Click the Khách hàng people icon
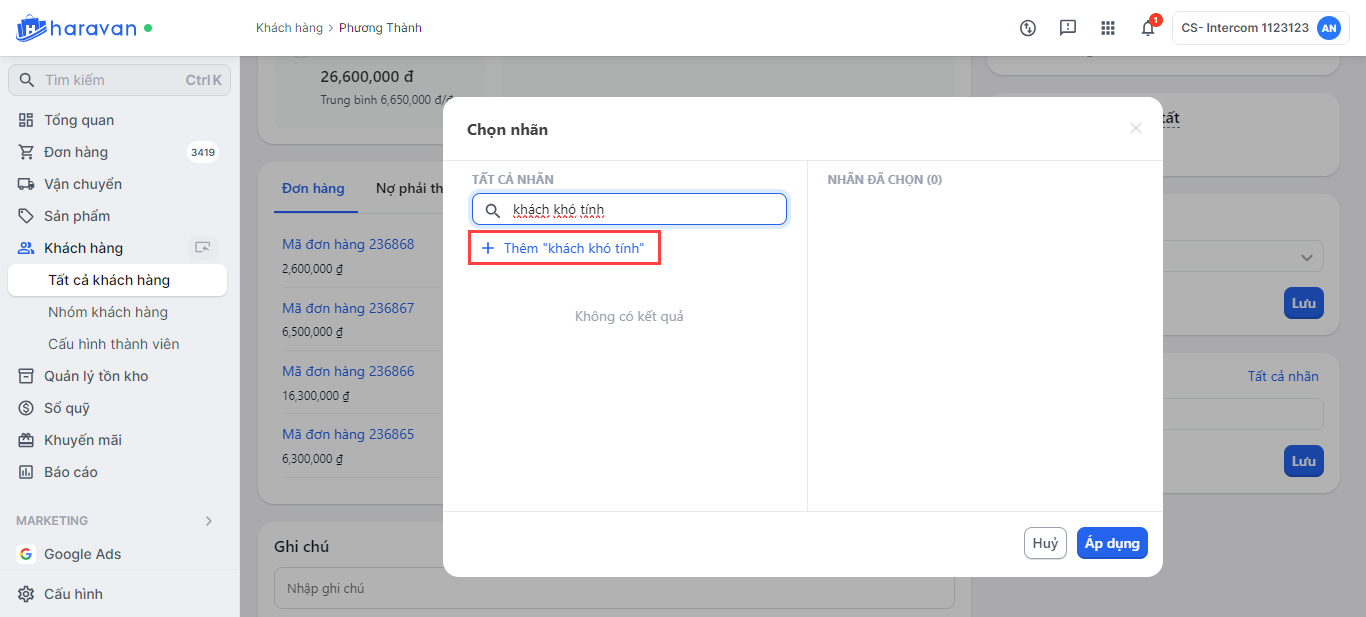The image size is (1366, 617). point(26,248)
